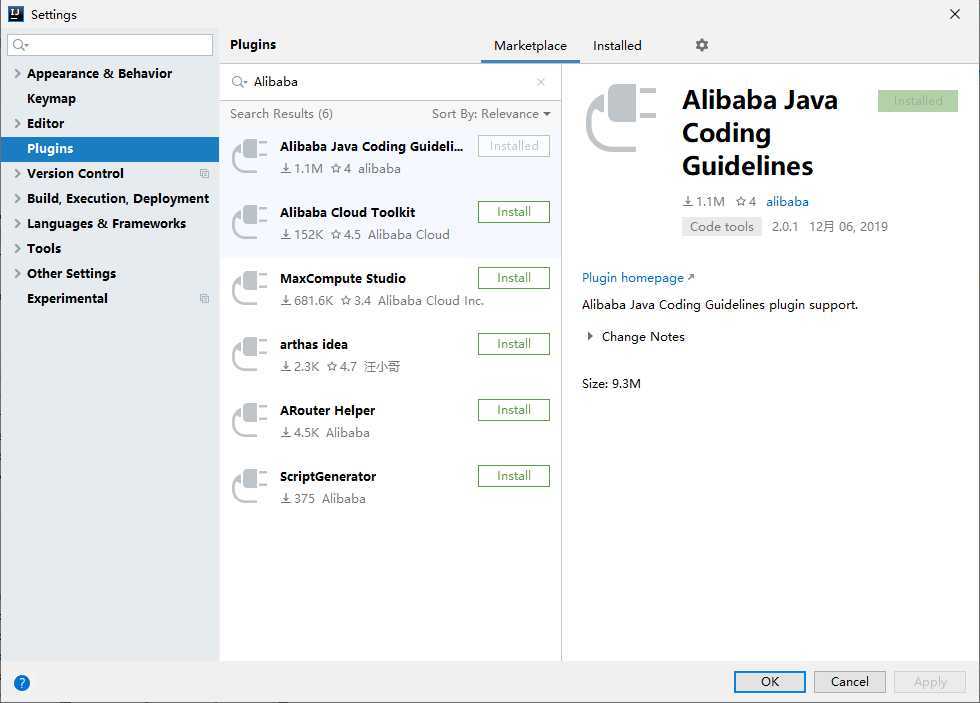Click the large plugin logo in details pane
Image resolution: width=980 pixels, height=703 pixels.
pos(621,117)
